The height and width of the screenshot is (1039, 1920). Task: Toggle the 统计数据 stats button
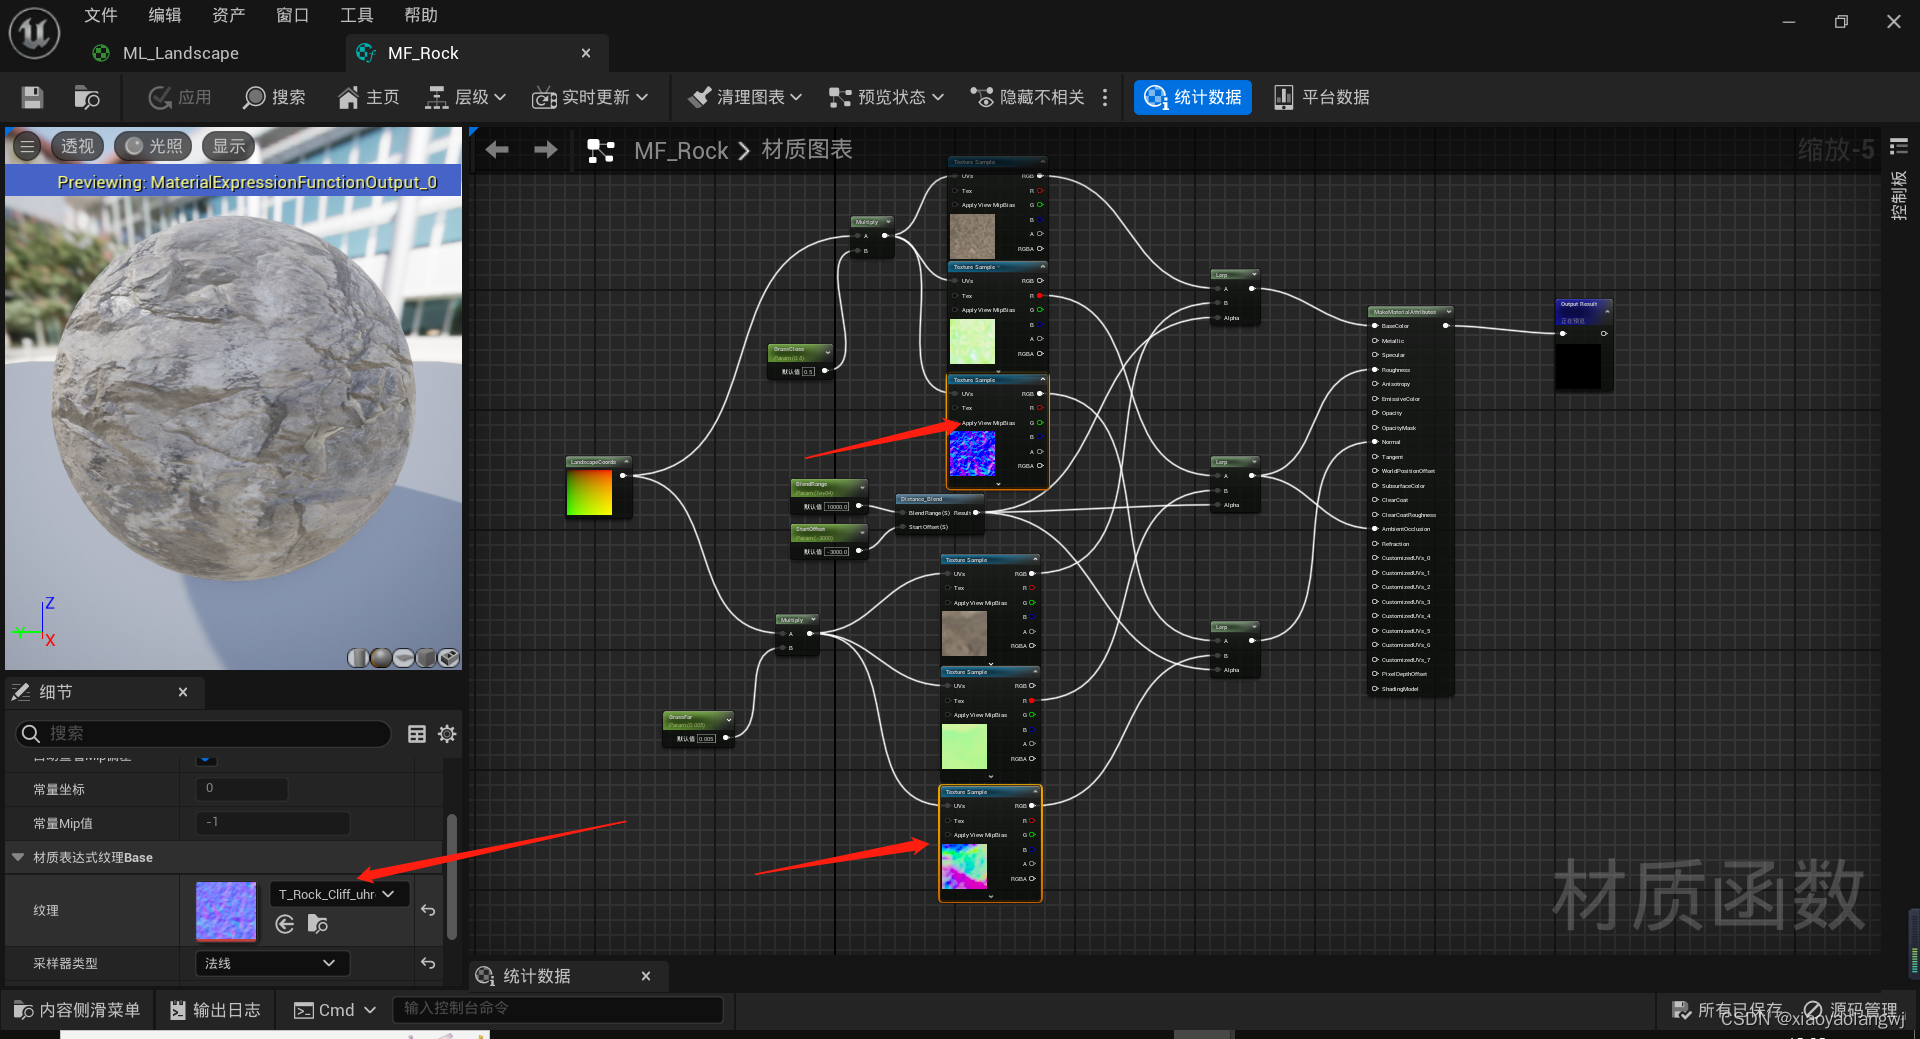click(1193, 97)
